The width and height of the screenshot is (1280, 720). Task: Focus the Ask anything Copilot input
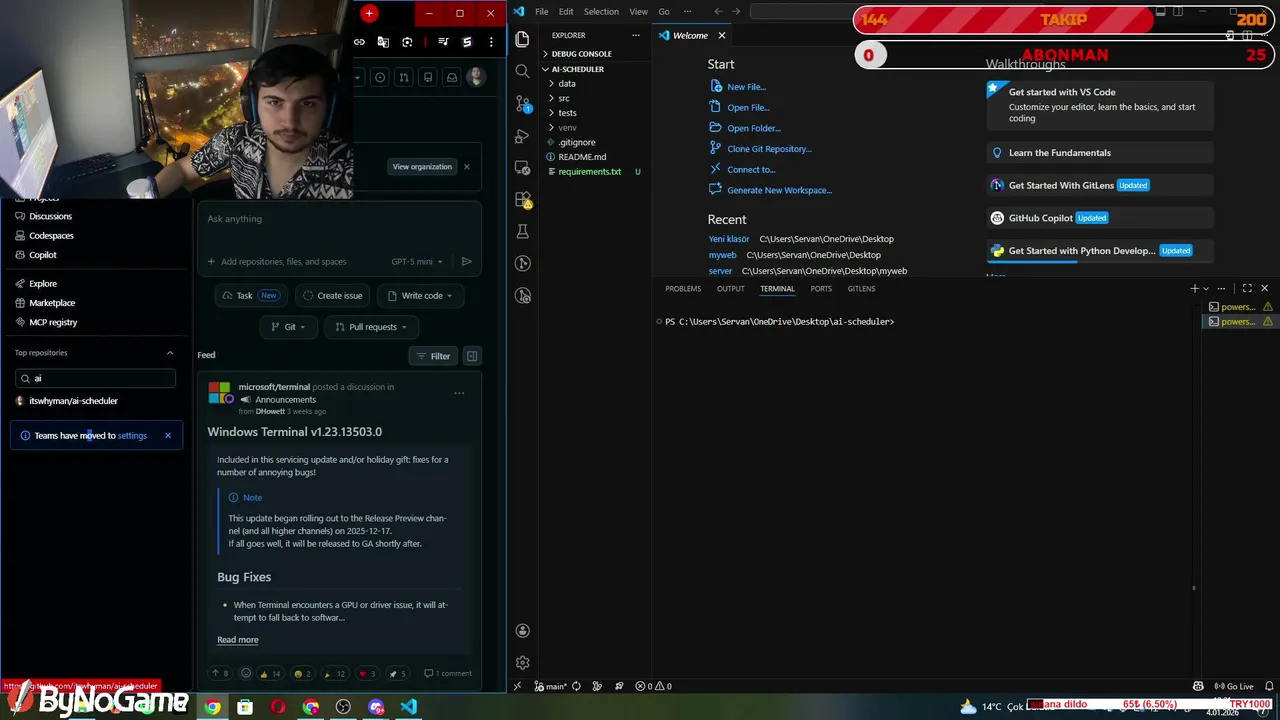340,219
